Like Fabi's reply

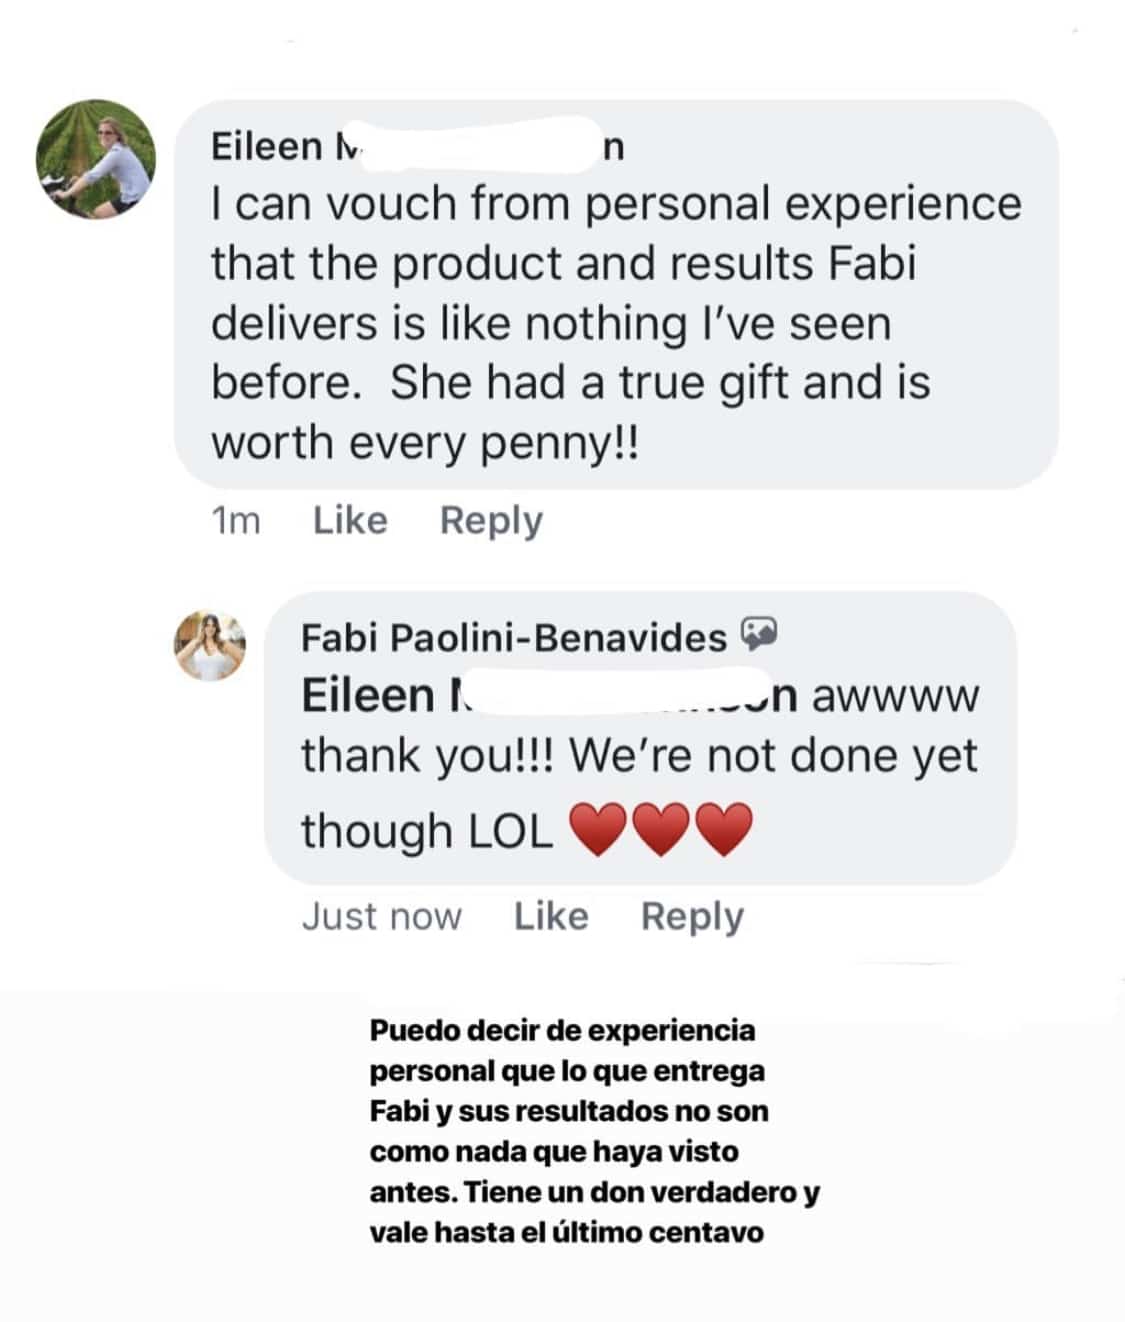point(551,916)
